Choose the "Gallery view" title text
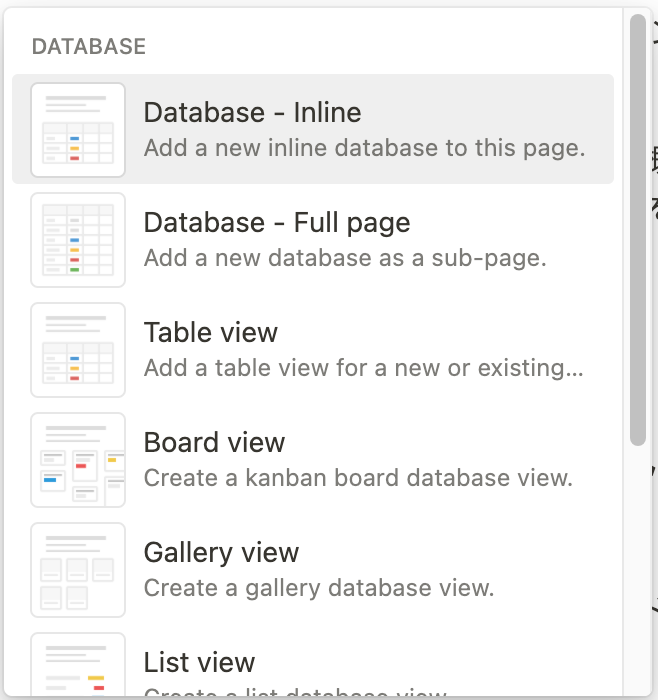Viewport: 658px width, 700px height. pyautogui.click(x=221, y=552)
